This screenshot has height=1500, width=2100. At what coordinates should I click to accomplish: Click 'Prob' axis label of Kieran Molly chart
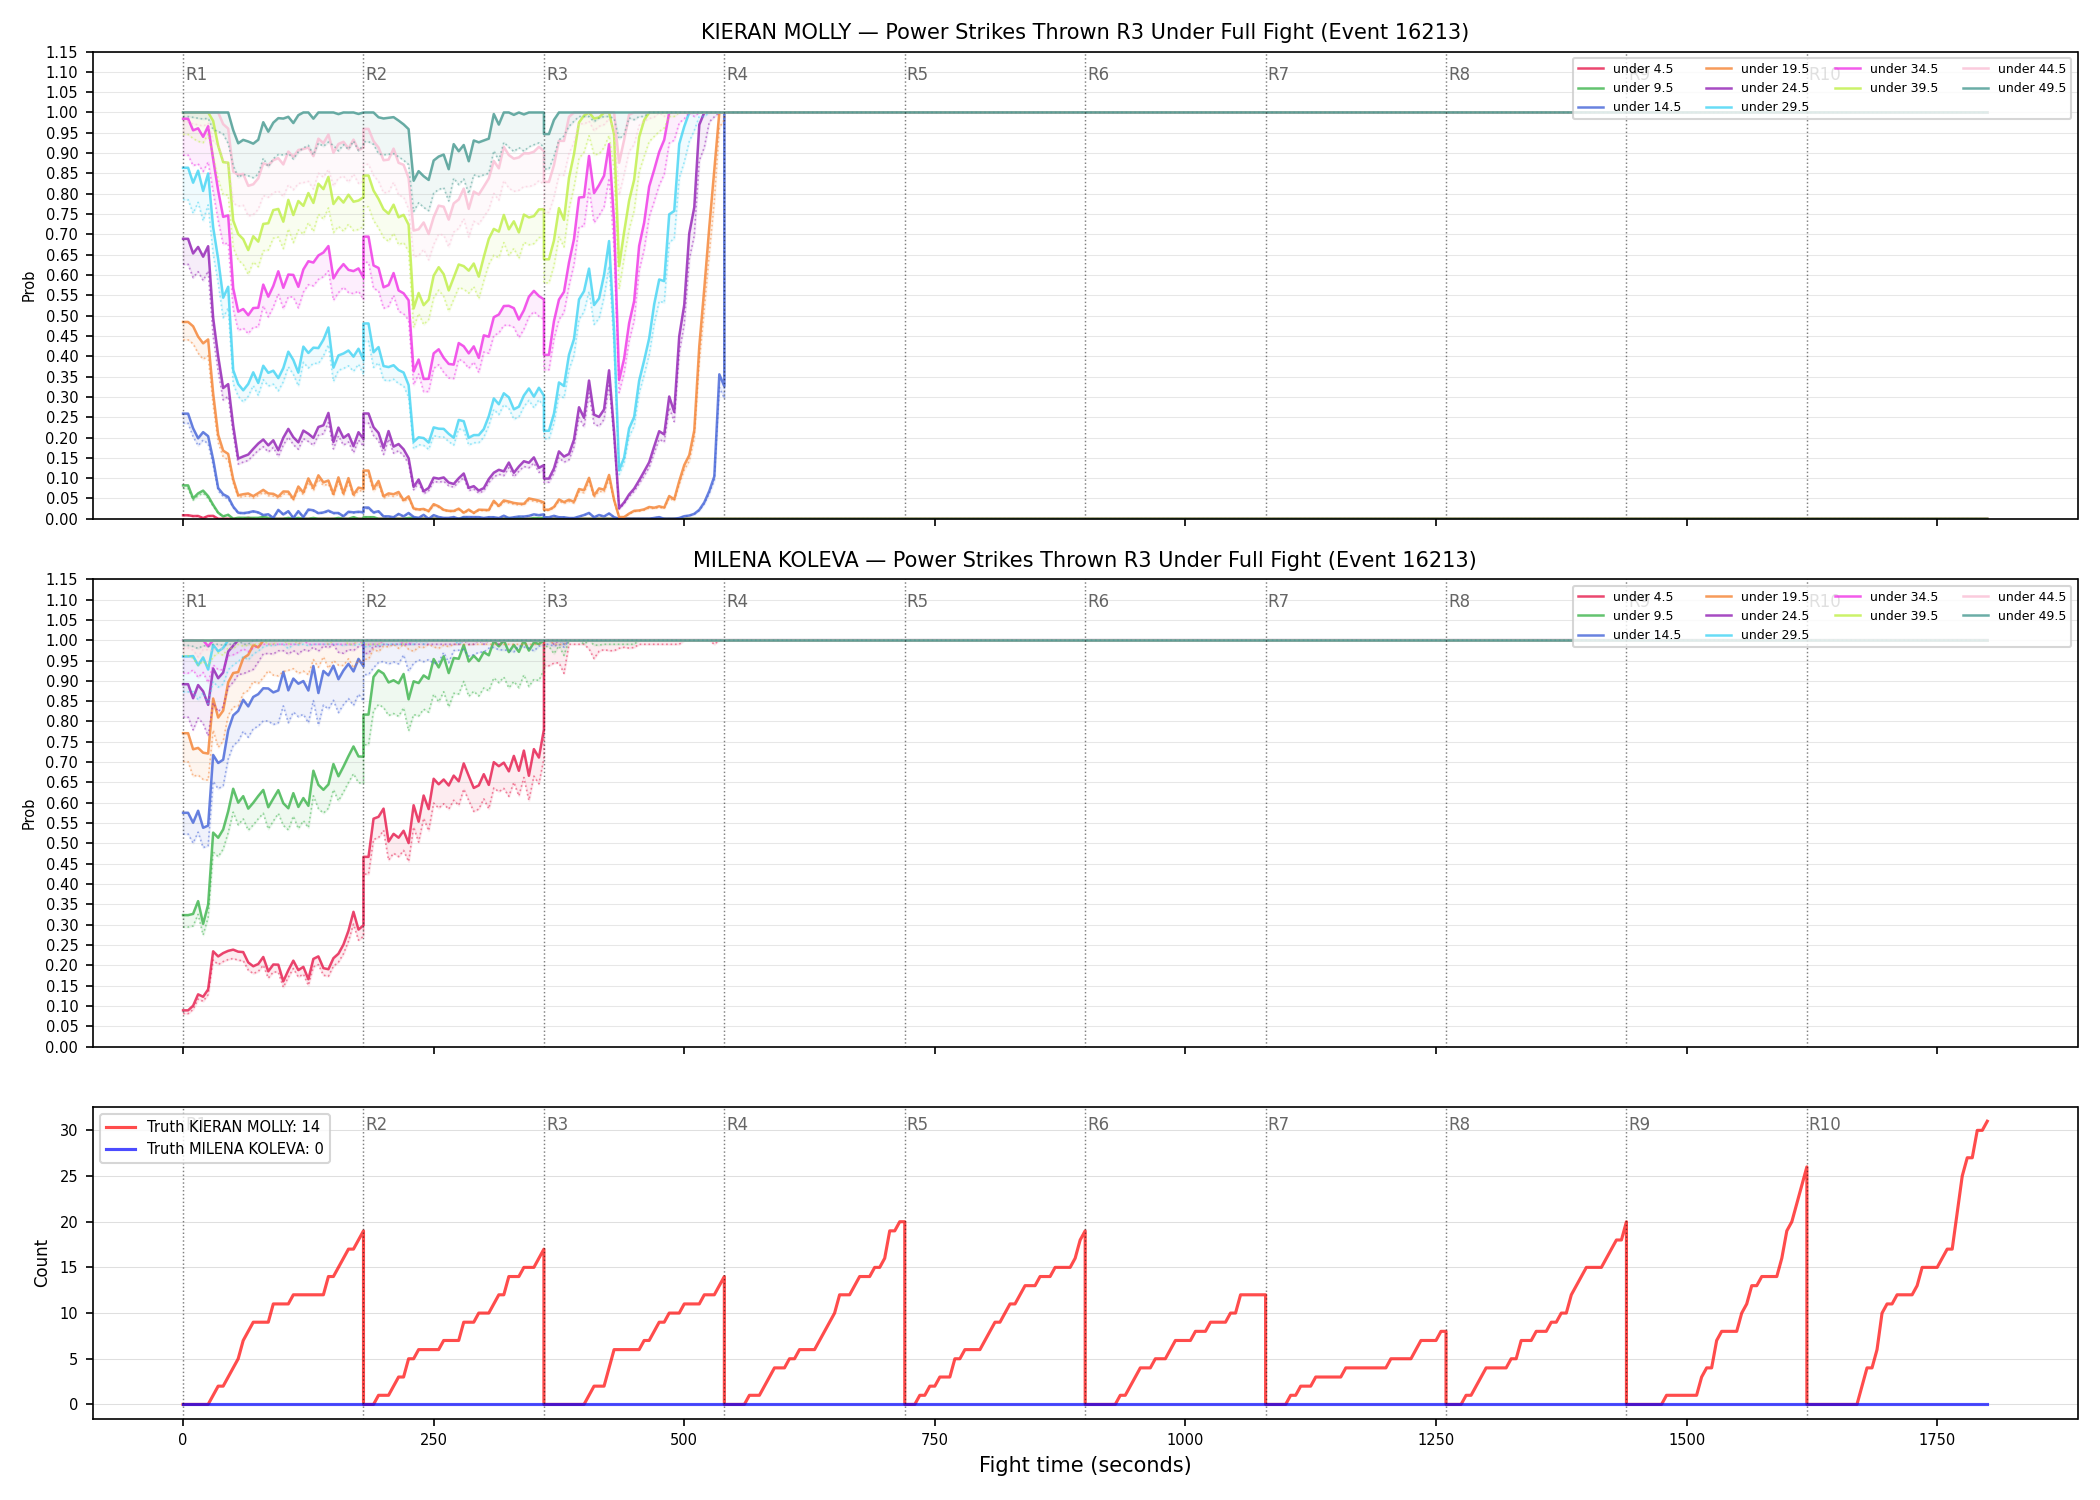pyautogui.click(x=29, y=286)
